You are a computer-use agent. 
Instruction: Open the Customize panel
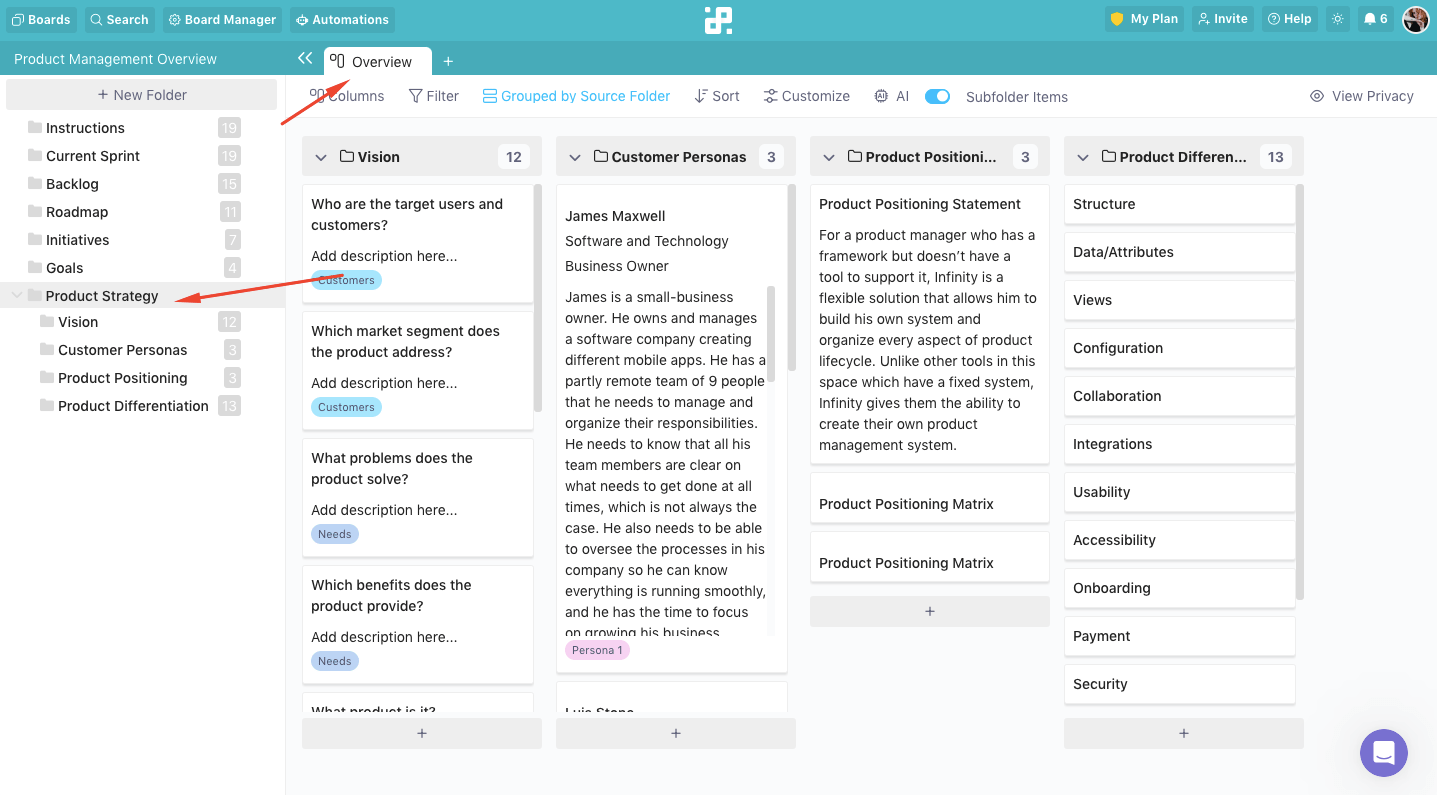(x=806, y=95)
